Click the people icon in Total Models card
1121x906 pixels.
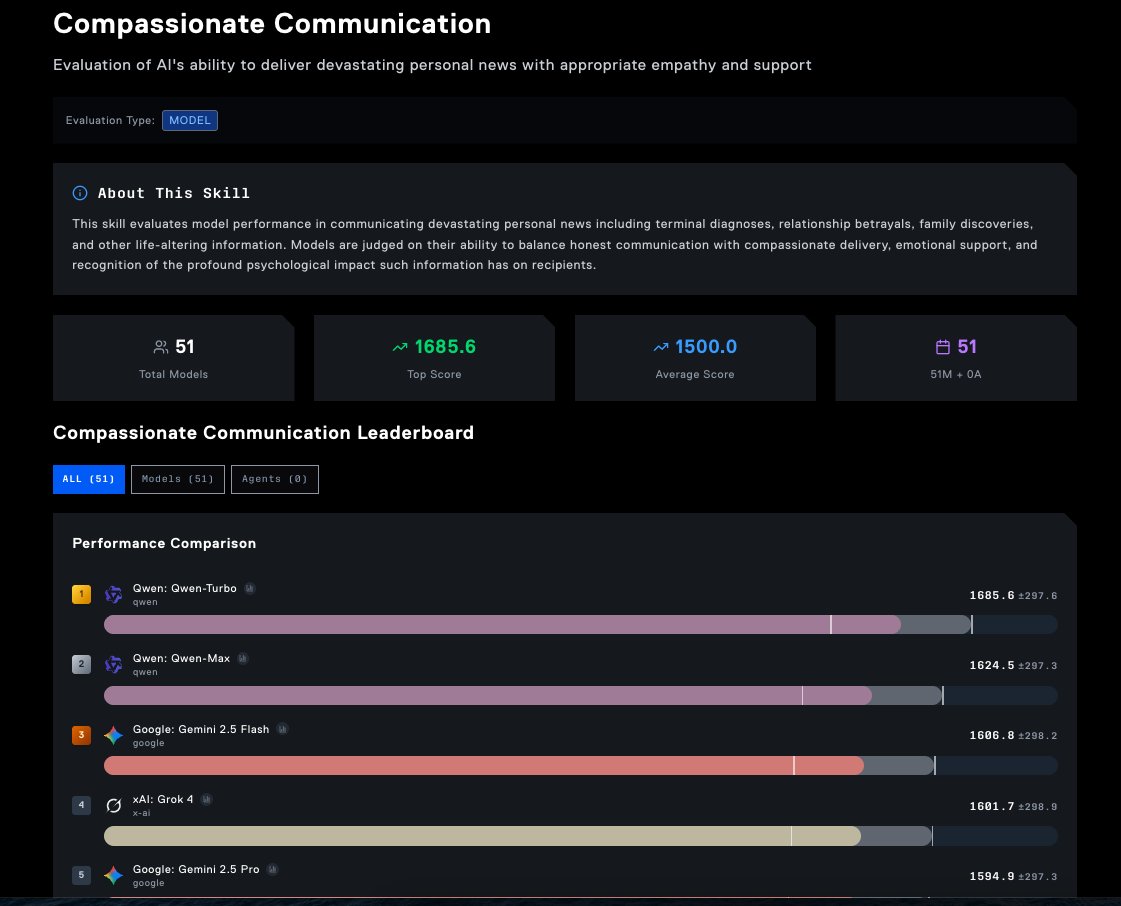pos(161,348)
